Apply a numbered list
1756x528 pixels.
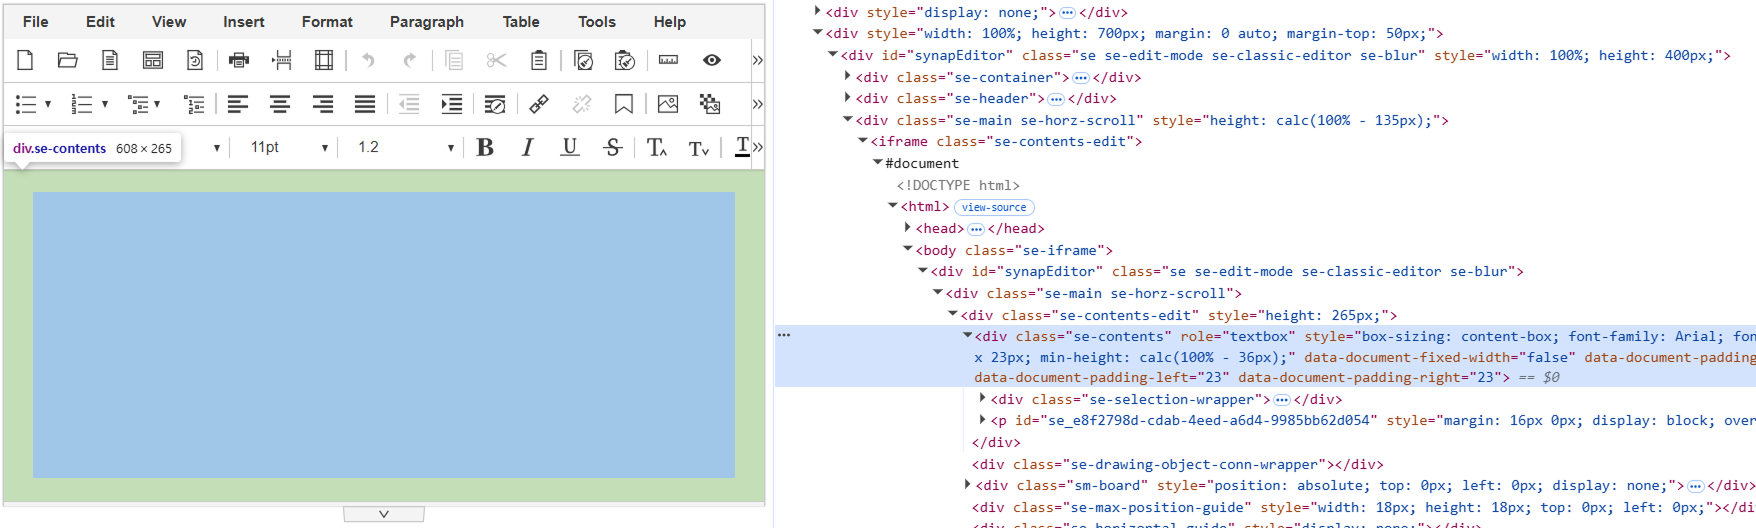point(83,103)
